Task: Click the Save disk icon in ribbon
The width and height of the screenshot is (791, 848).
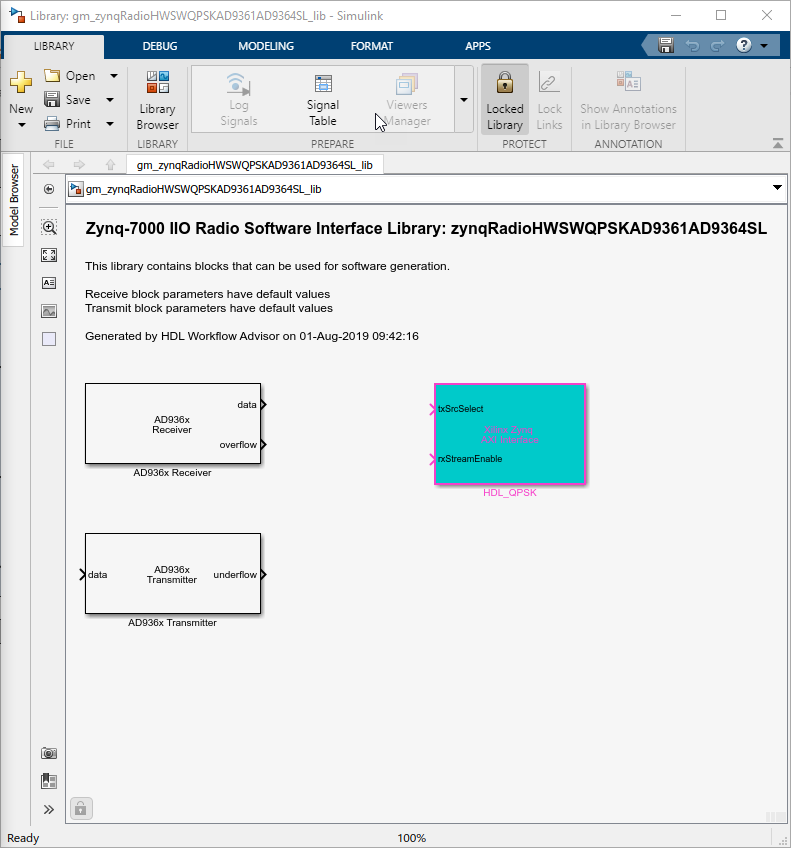Action: point(52,100)
